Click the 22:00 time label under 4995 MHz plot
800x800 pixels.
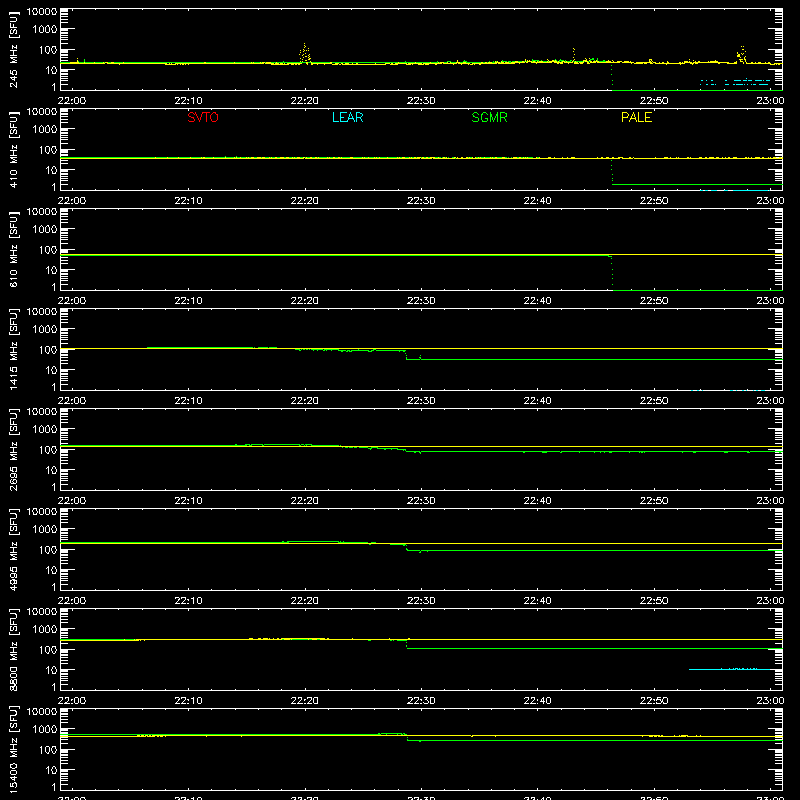coord(72,601)
